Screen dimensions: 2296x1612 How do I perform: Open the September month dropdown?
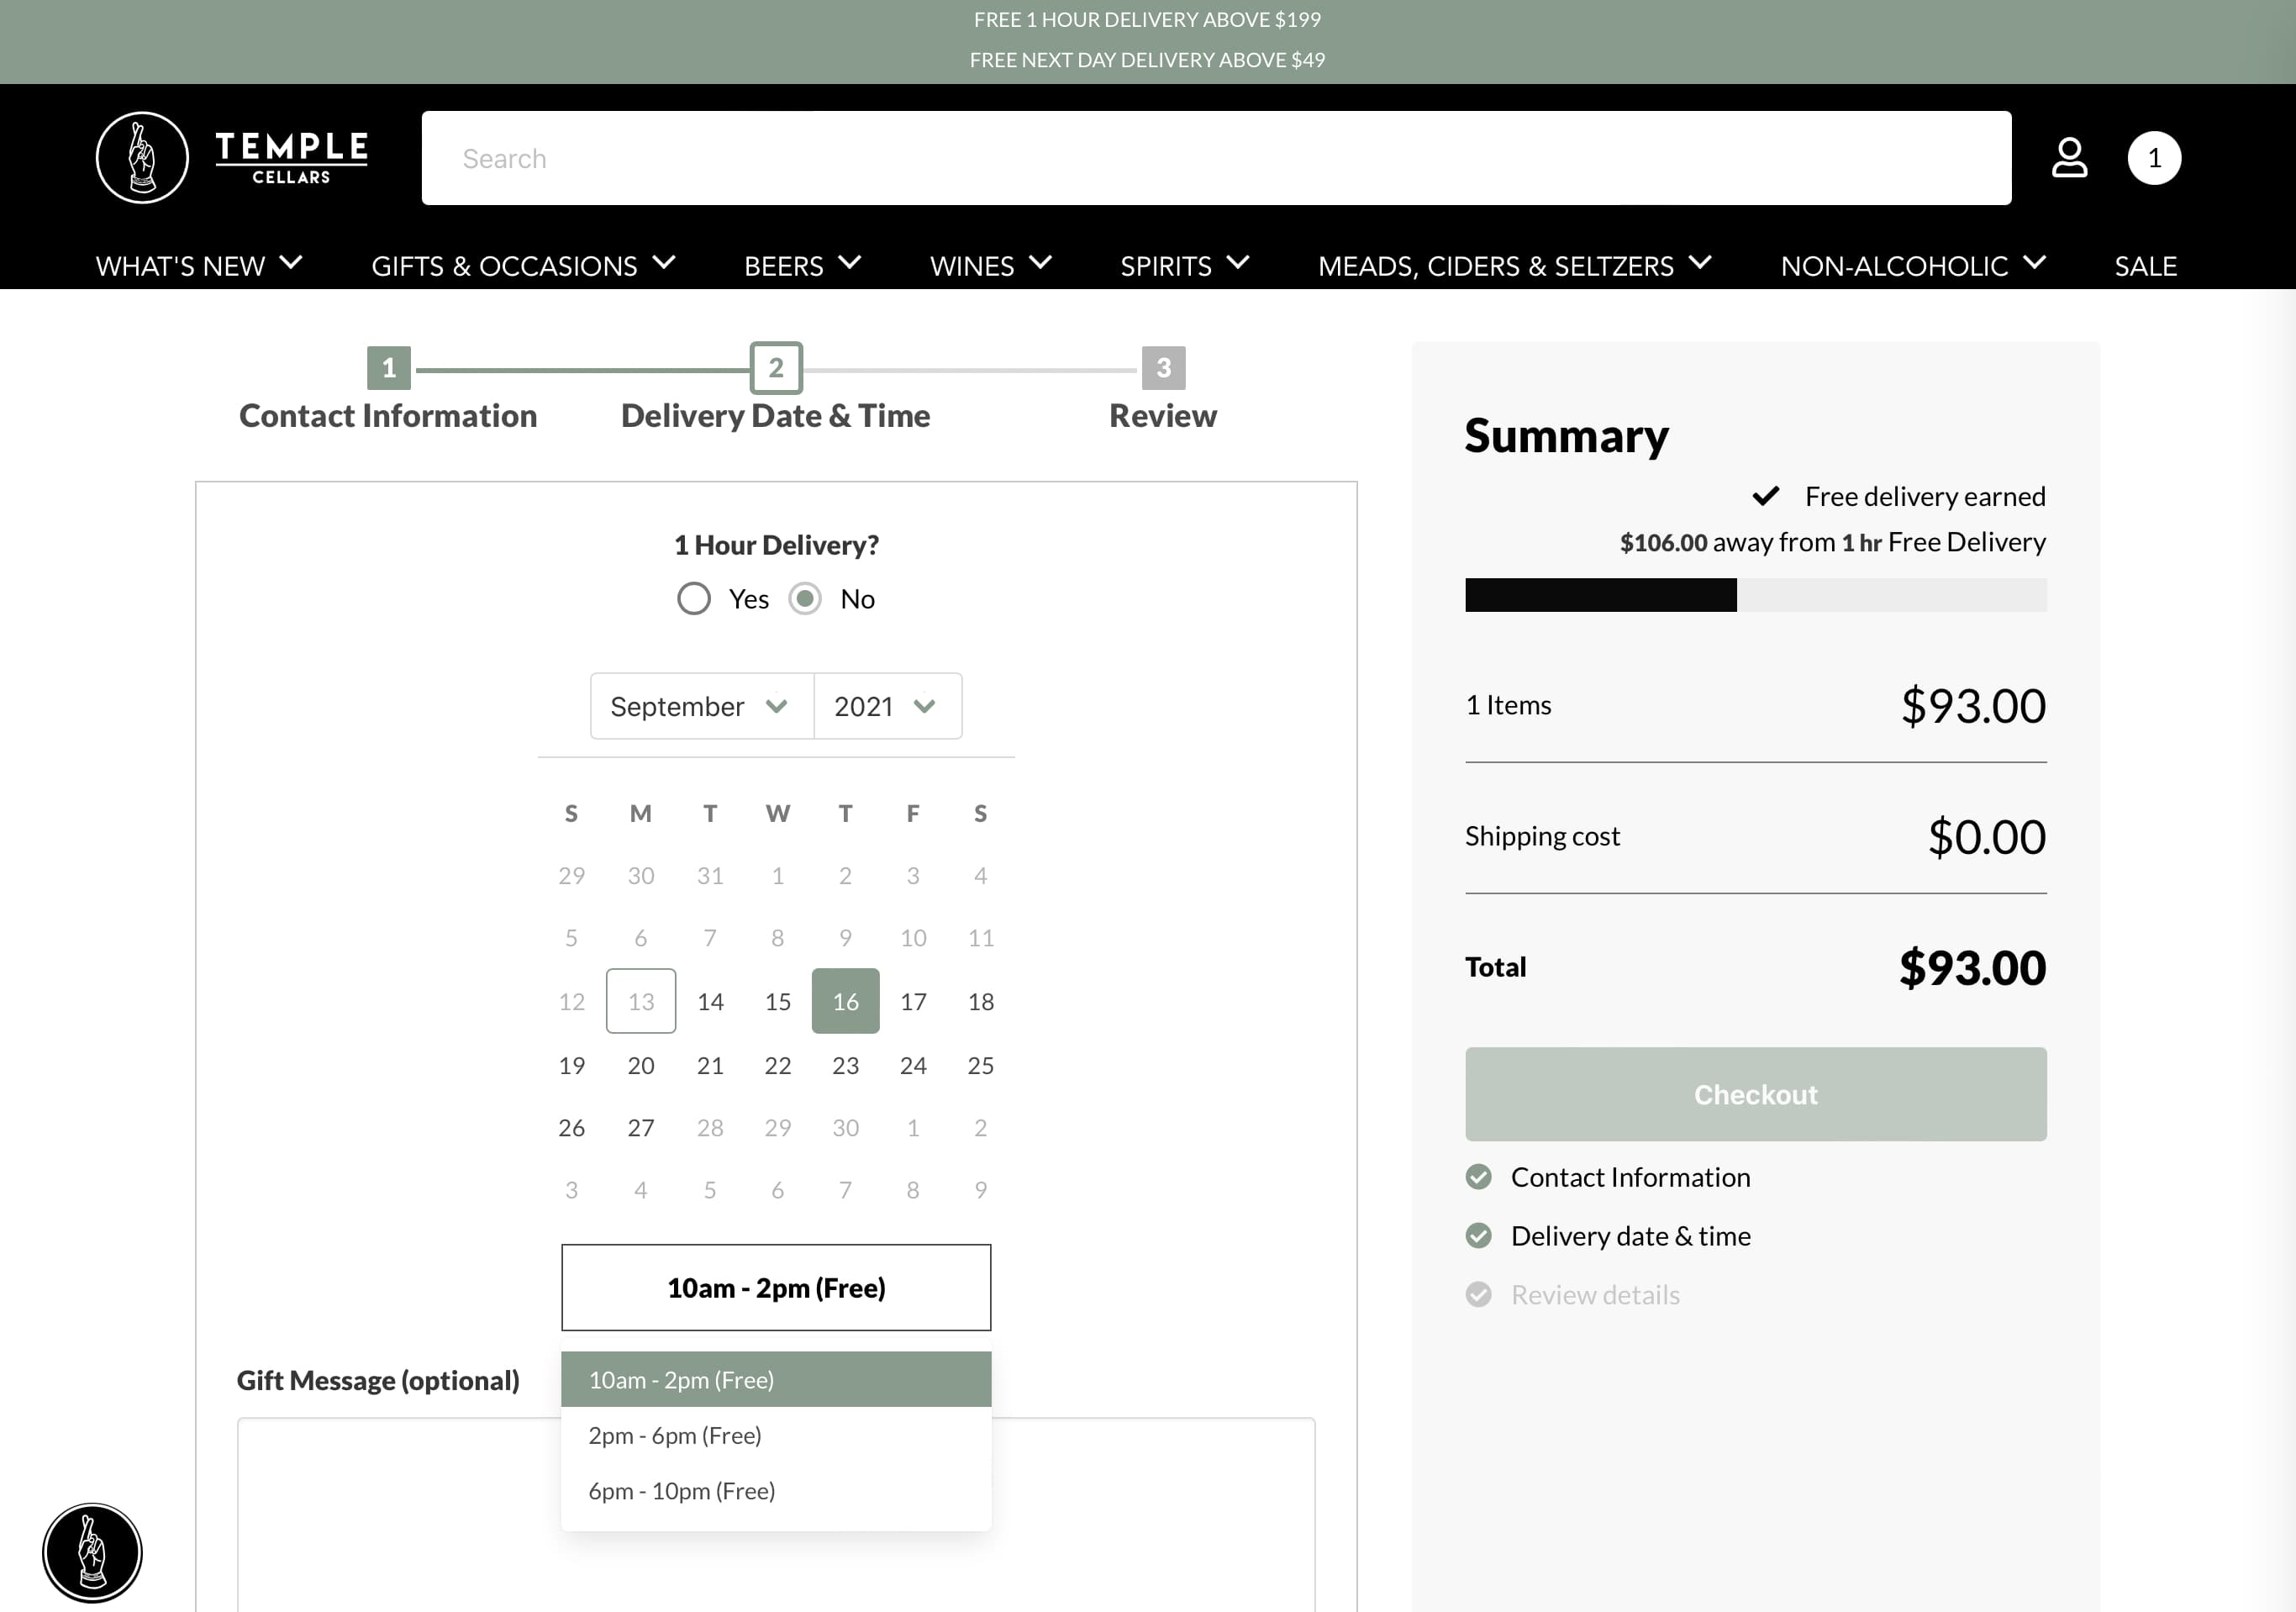coord(700,706)
